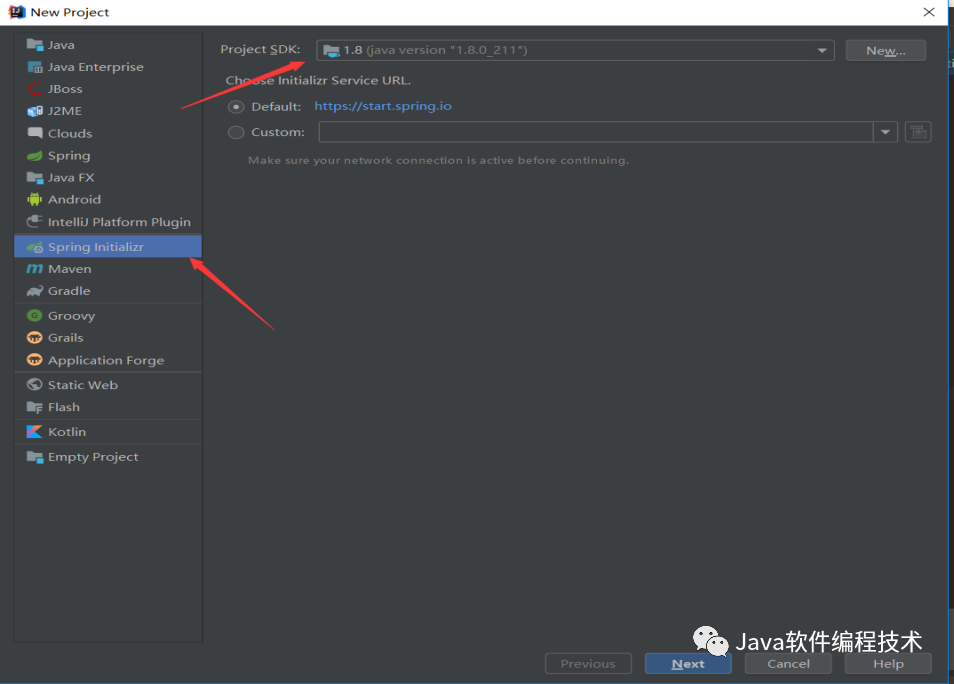Select Spring Initializr in the list
The image size is (954, 684).
point(108,246)
